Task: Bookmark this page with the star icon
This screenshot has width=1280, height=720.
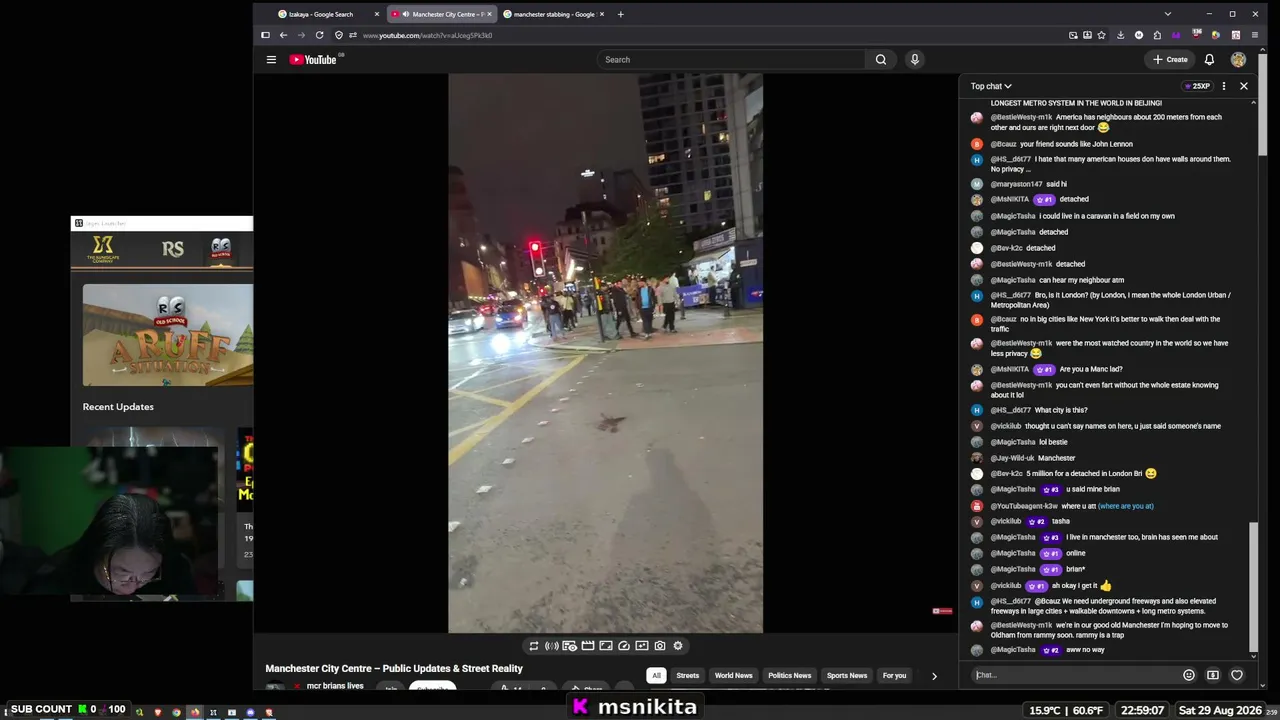Action: [1101, 35]
